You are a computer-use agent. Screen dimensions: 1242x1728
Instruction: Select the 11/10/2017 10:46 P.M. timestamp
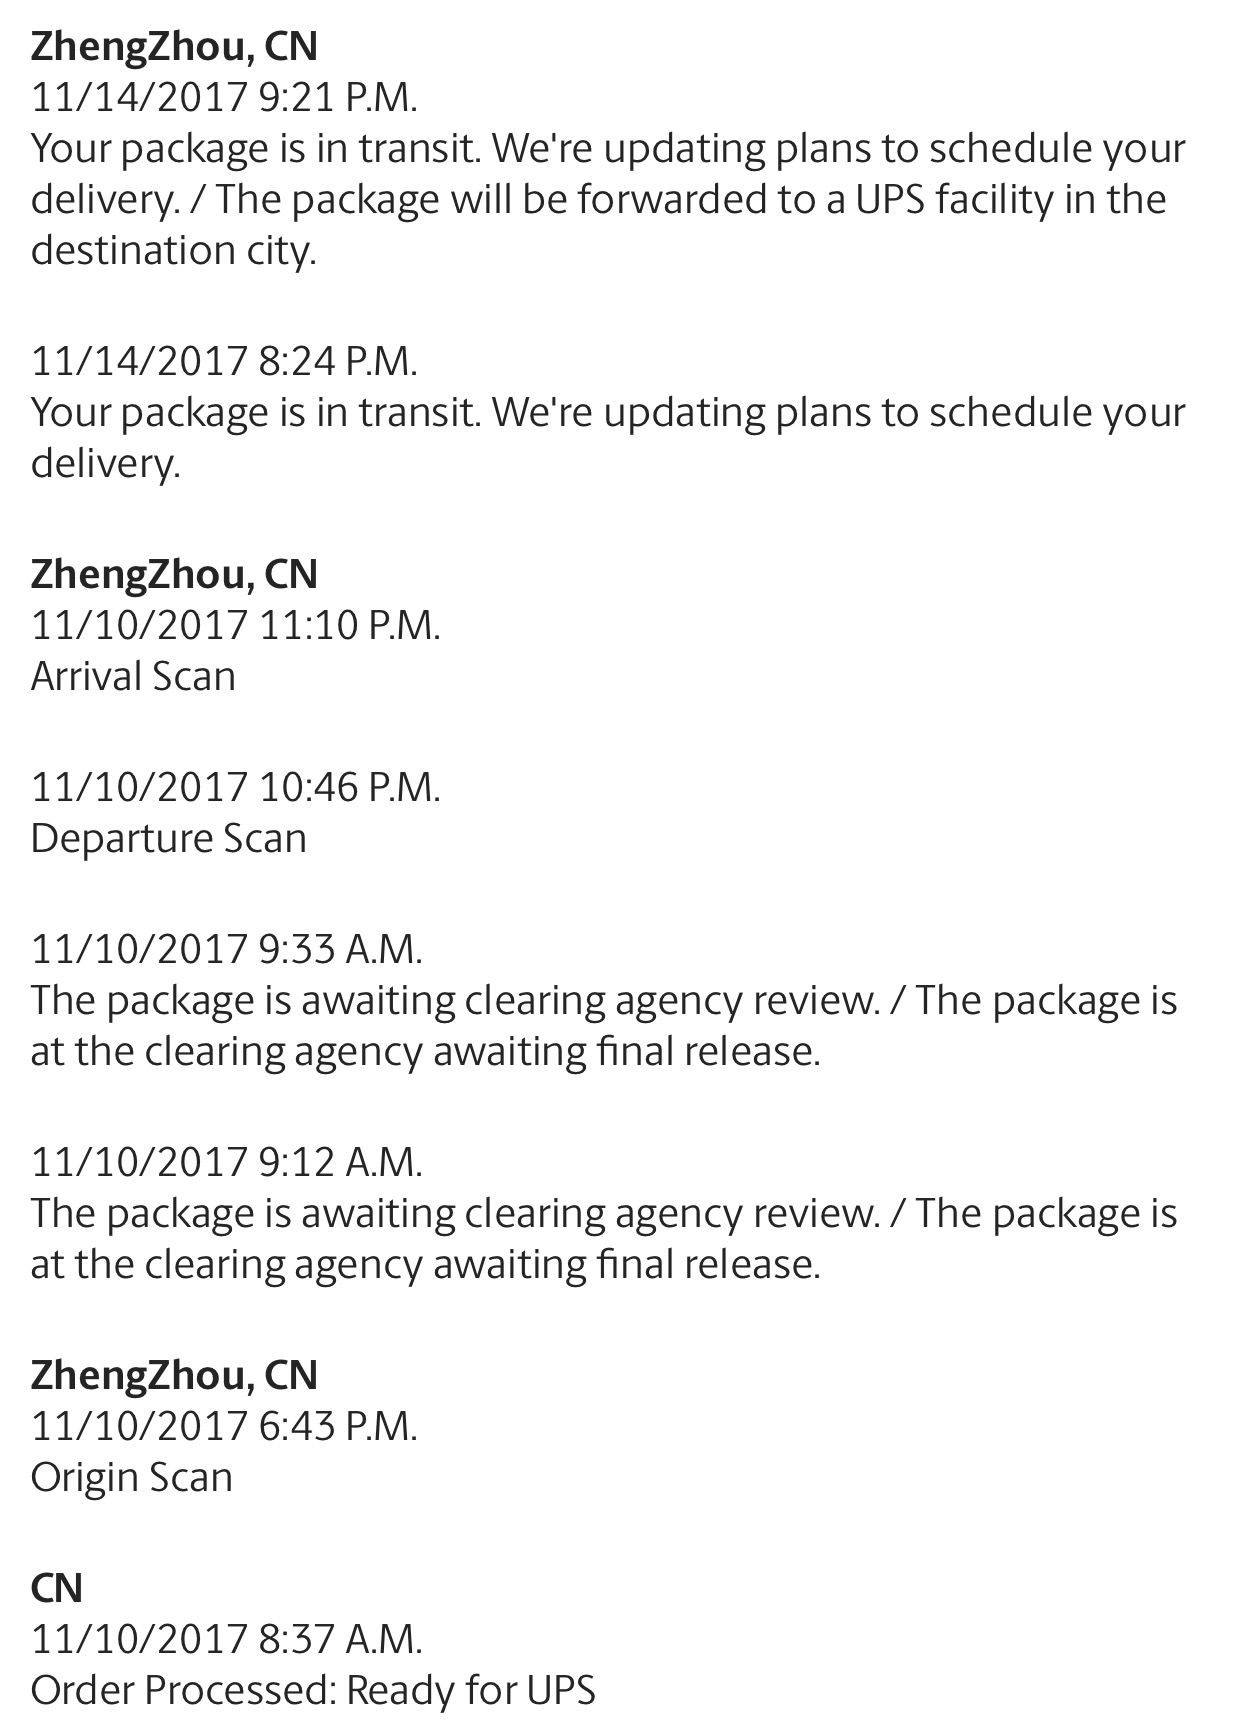point(236,787)
